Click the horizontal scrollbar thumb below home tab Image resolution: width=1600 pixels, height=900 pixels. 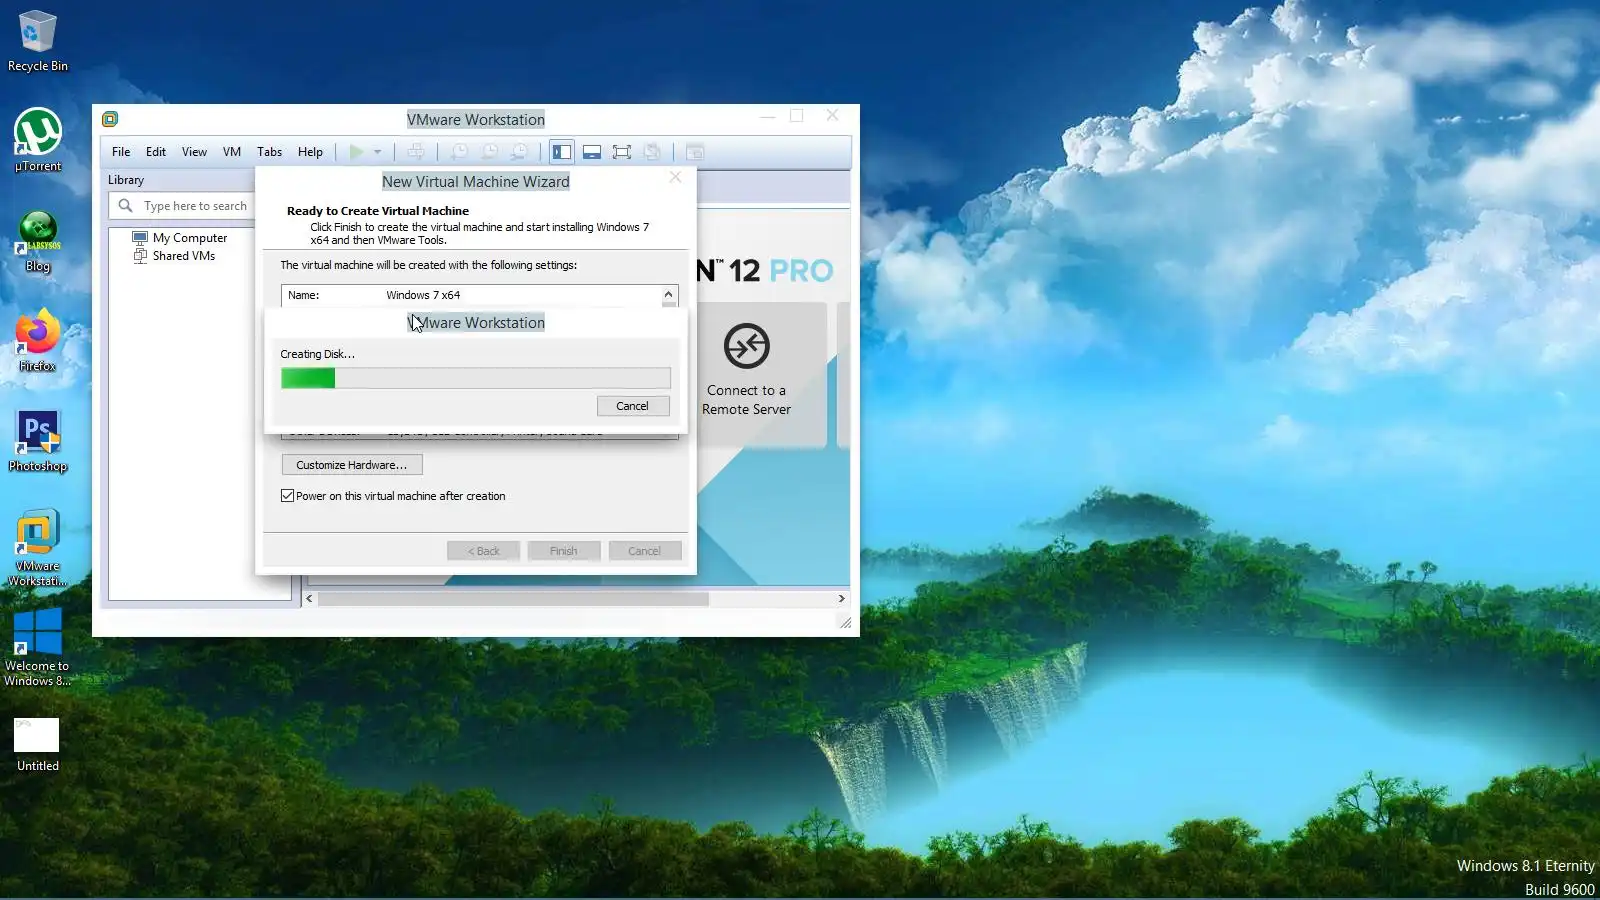point(513,599)
